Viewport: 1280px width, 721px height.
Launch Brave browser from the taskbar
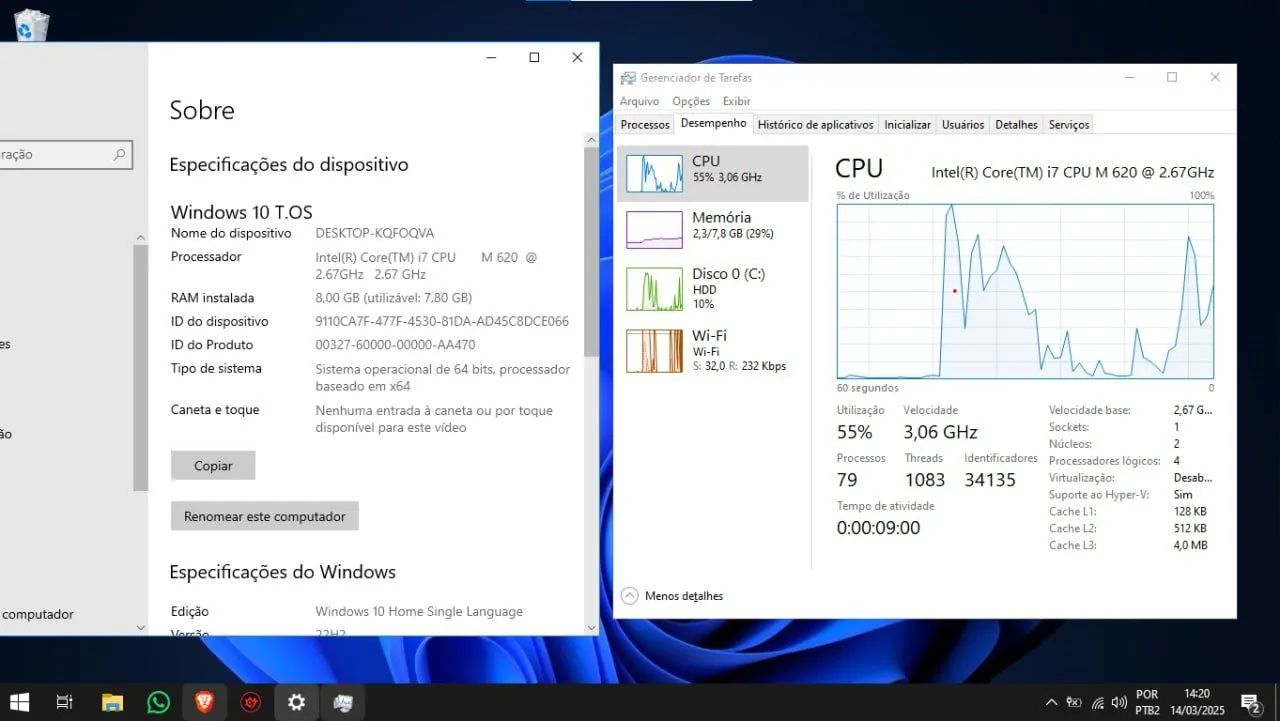tap(204, 702)
